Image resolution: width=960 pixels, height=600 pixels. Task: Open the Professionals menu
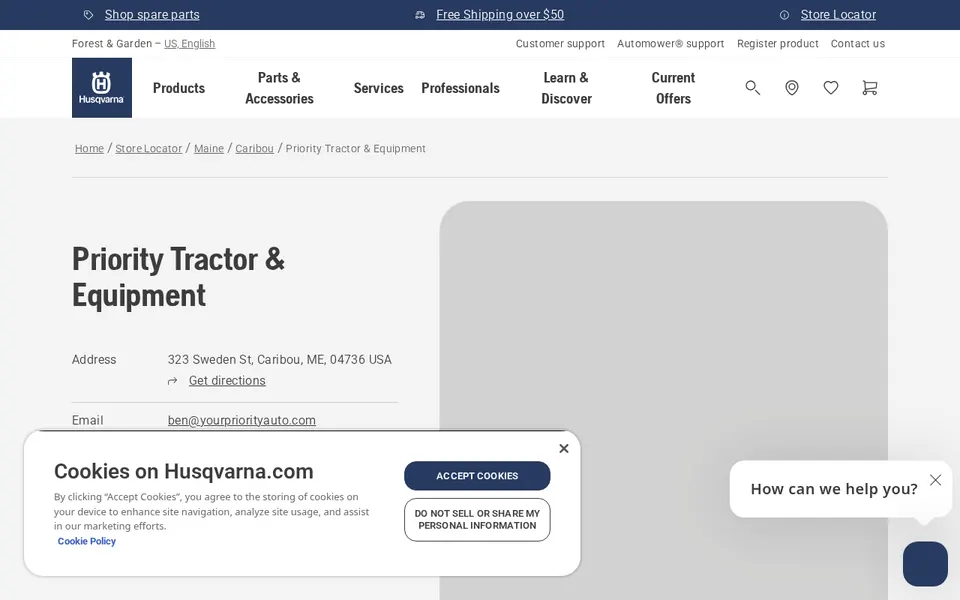click(x=460, y=88)
